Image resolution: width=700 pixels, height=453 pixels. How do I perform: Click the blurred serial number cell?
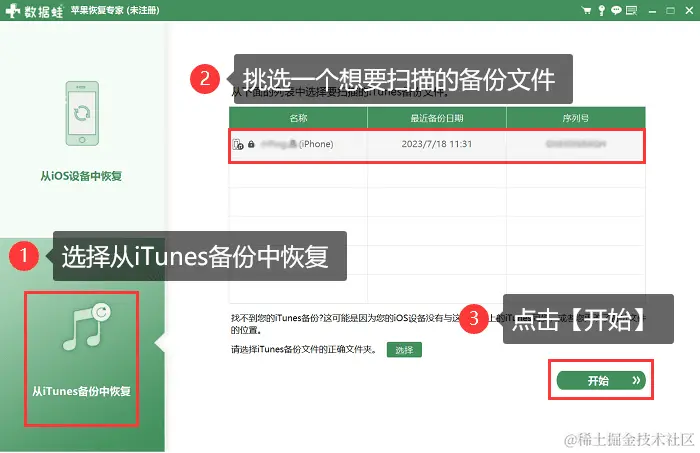(x=575, y=144)
